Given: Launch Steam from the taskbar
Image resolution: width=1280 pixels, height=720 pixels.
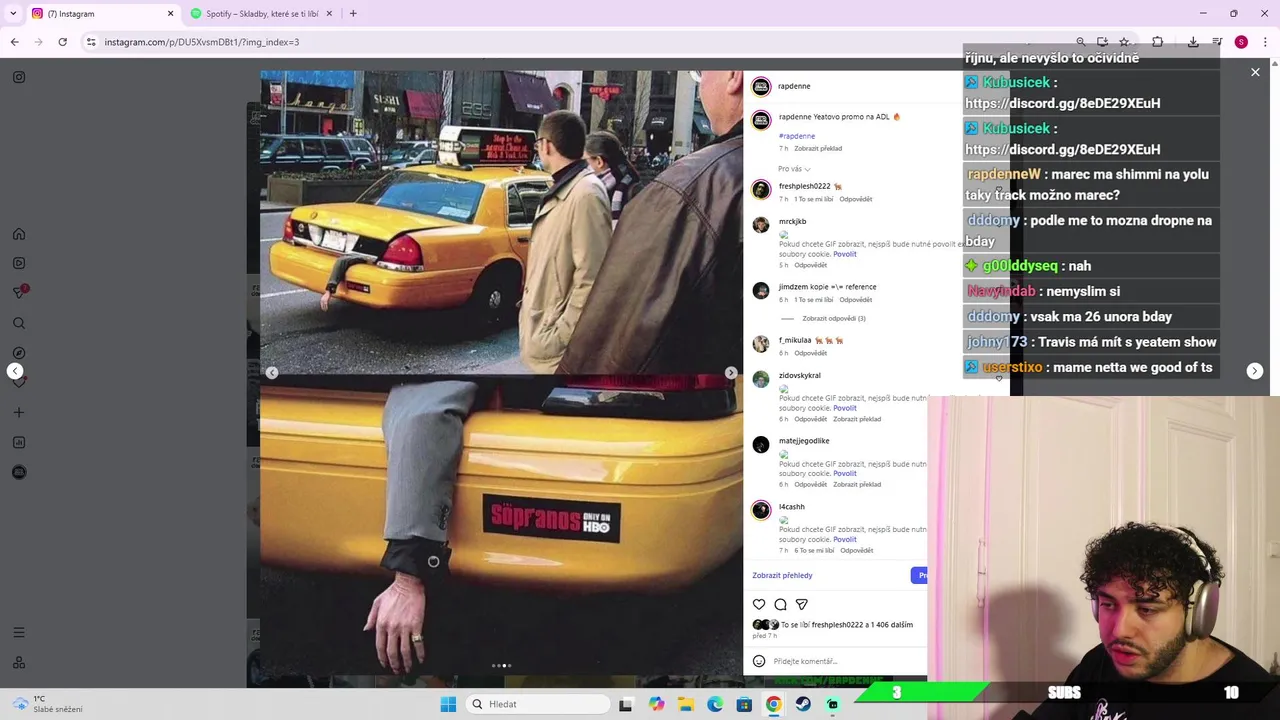Looking at the screenshot, I should tap(803, 704).
